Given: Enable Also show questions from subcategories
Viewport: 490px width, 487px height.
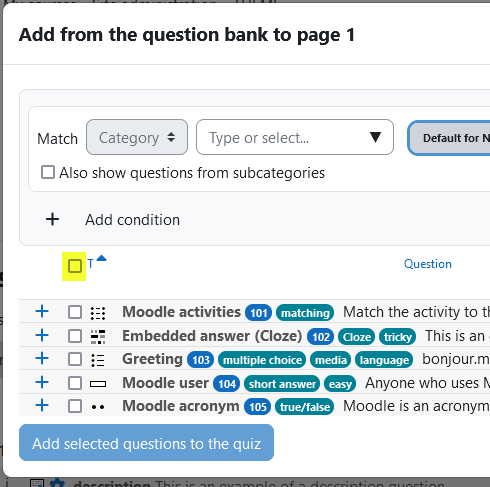Looking at the screenshot, I should (48, 172).
